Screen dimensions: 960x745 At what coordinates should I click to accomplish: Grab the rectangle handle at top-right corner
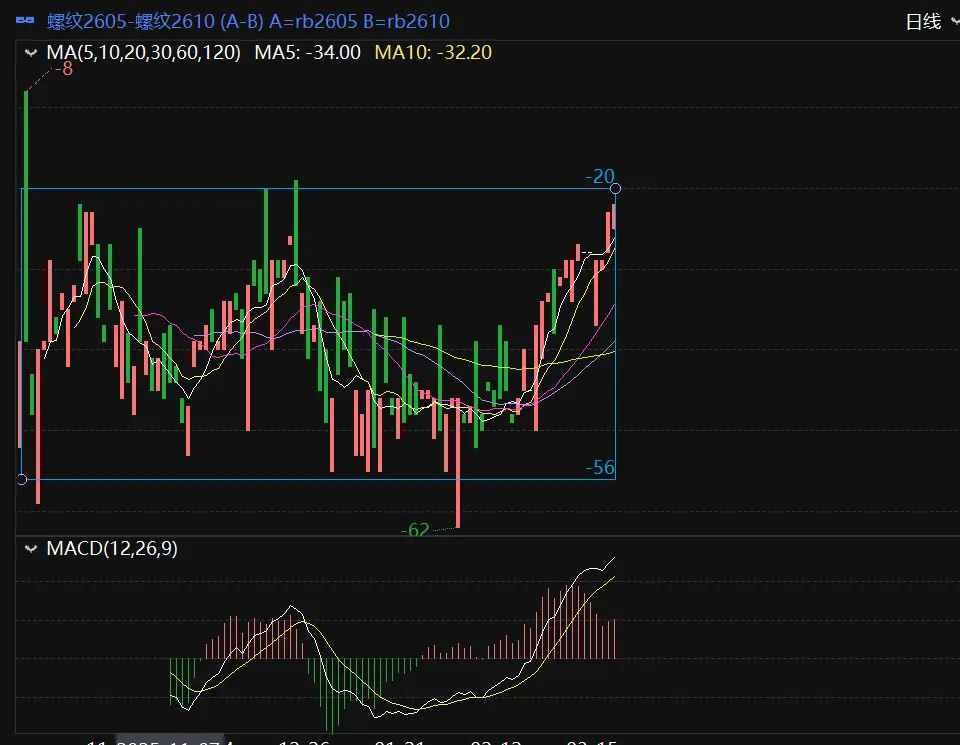[615, 188]
